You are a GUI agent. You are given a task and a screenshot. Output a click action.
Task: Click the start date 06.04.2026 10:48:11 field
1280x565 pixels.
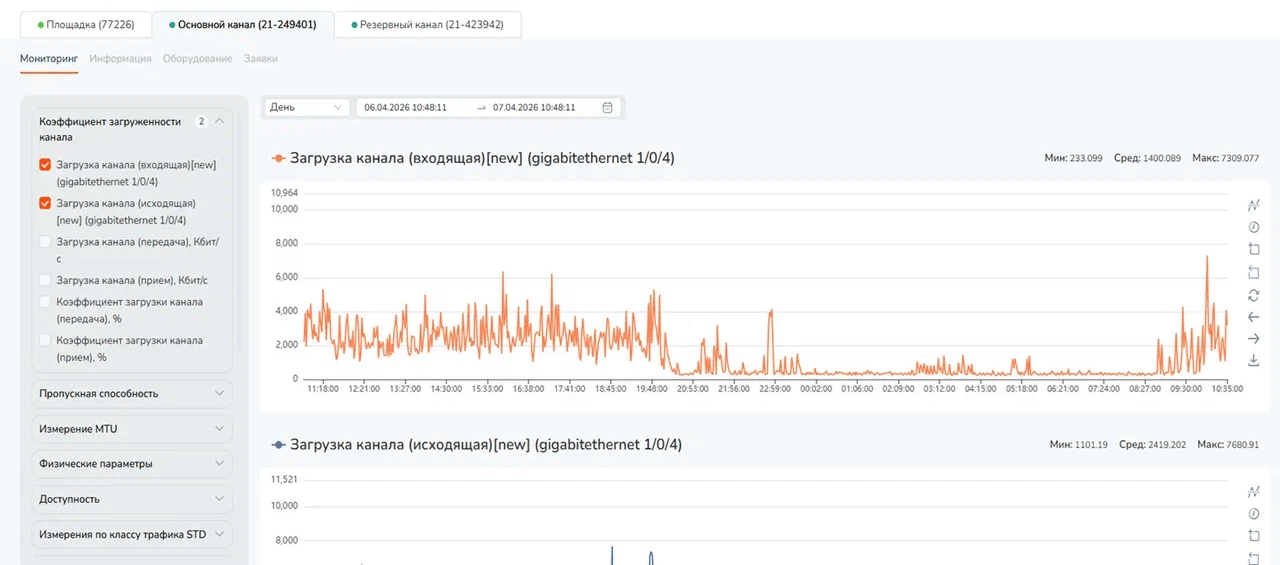pos(406,107)
